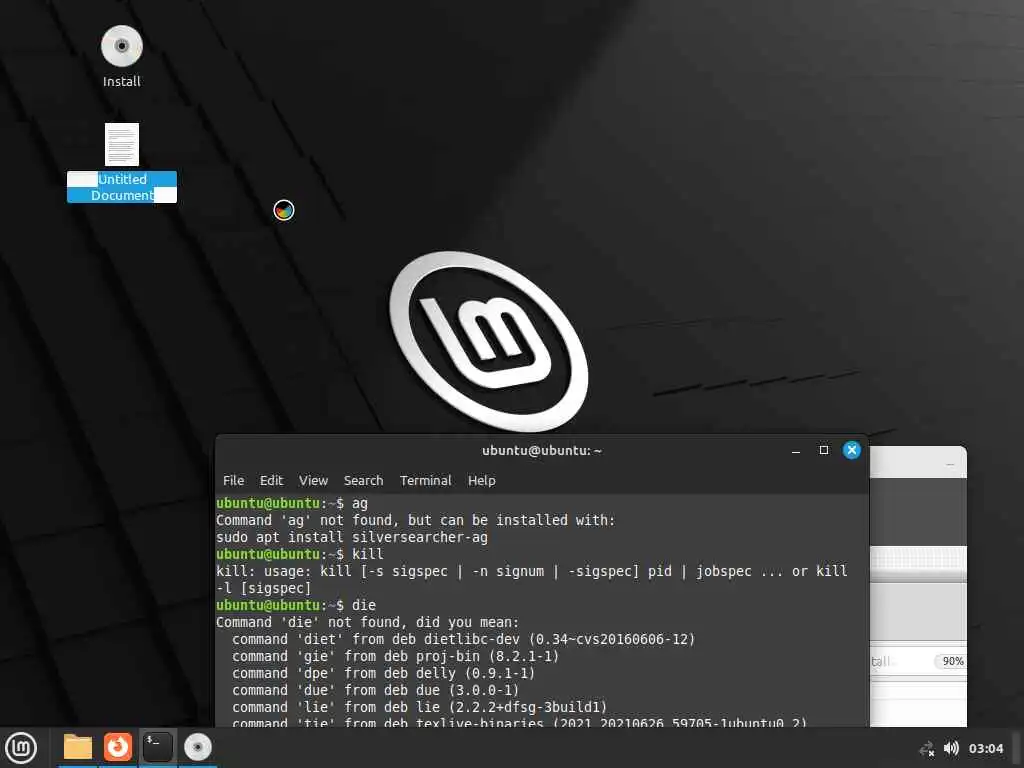Open the terminal Search menu
The height and width of the screenshot is (768, 1024).
click(x=363, y=481)
